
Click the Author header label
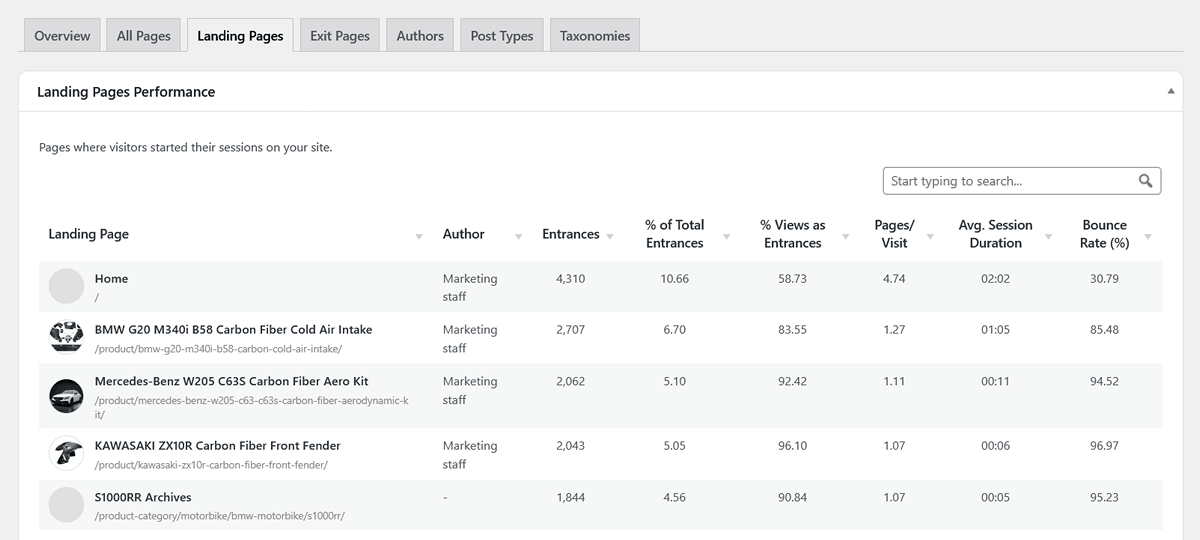point(464,234)
